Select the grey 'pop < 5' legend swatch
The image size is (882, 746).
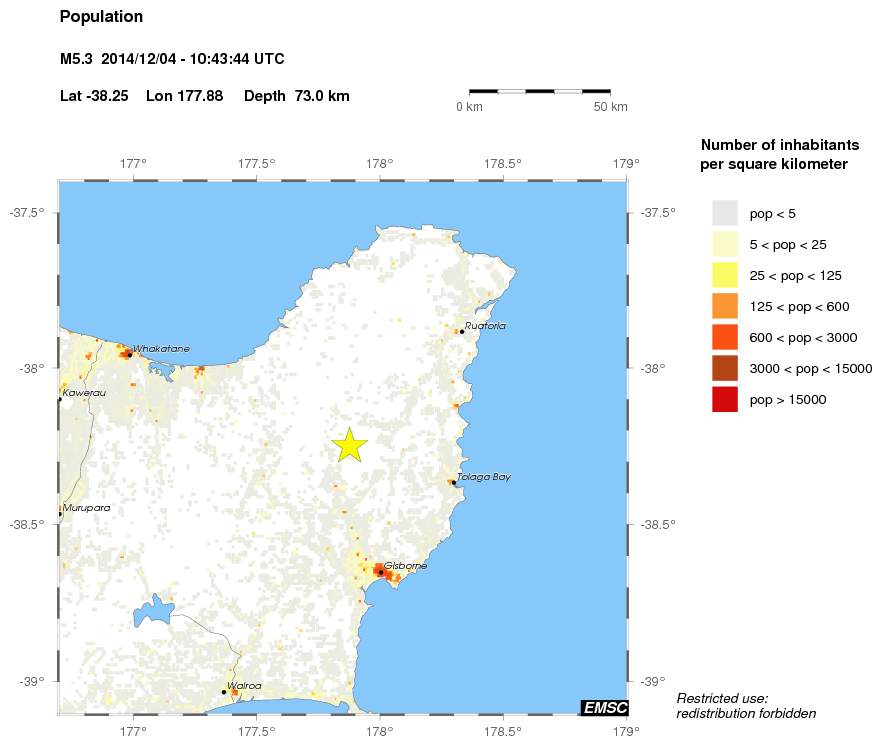click(724, 213)
